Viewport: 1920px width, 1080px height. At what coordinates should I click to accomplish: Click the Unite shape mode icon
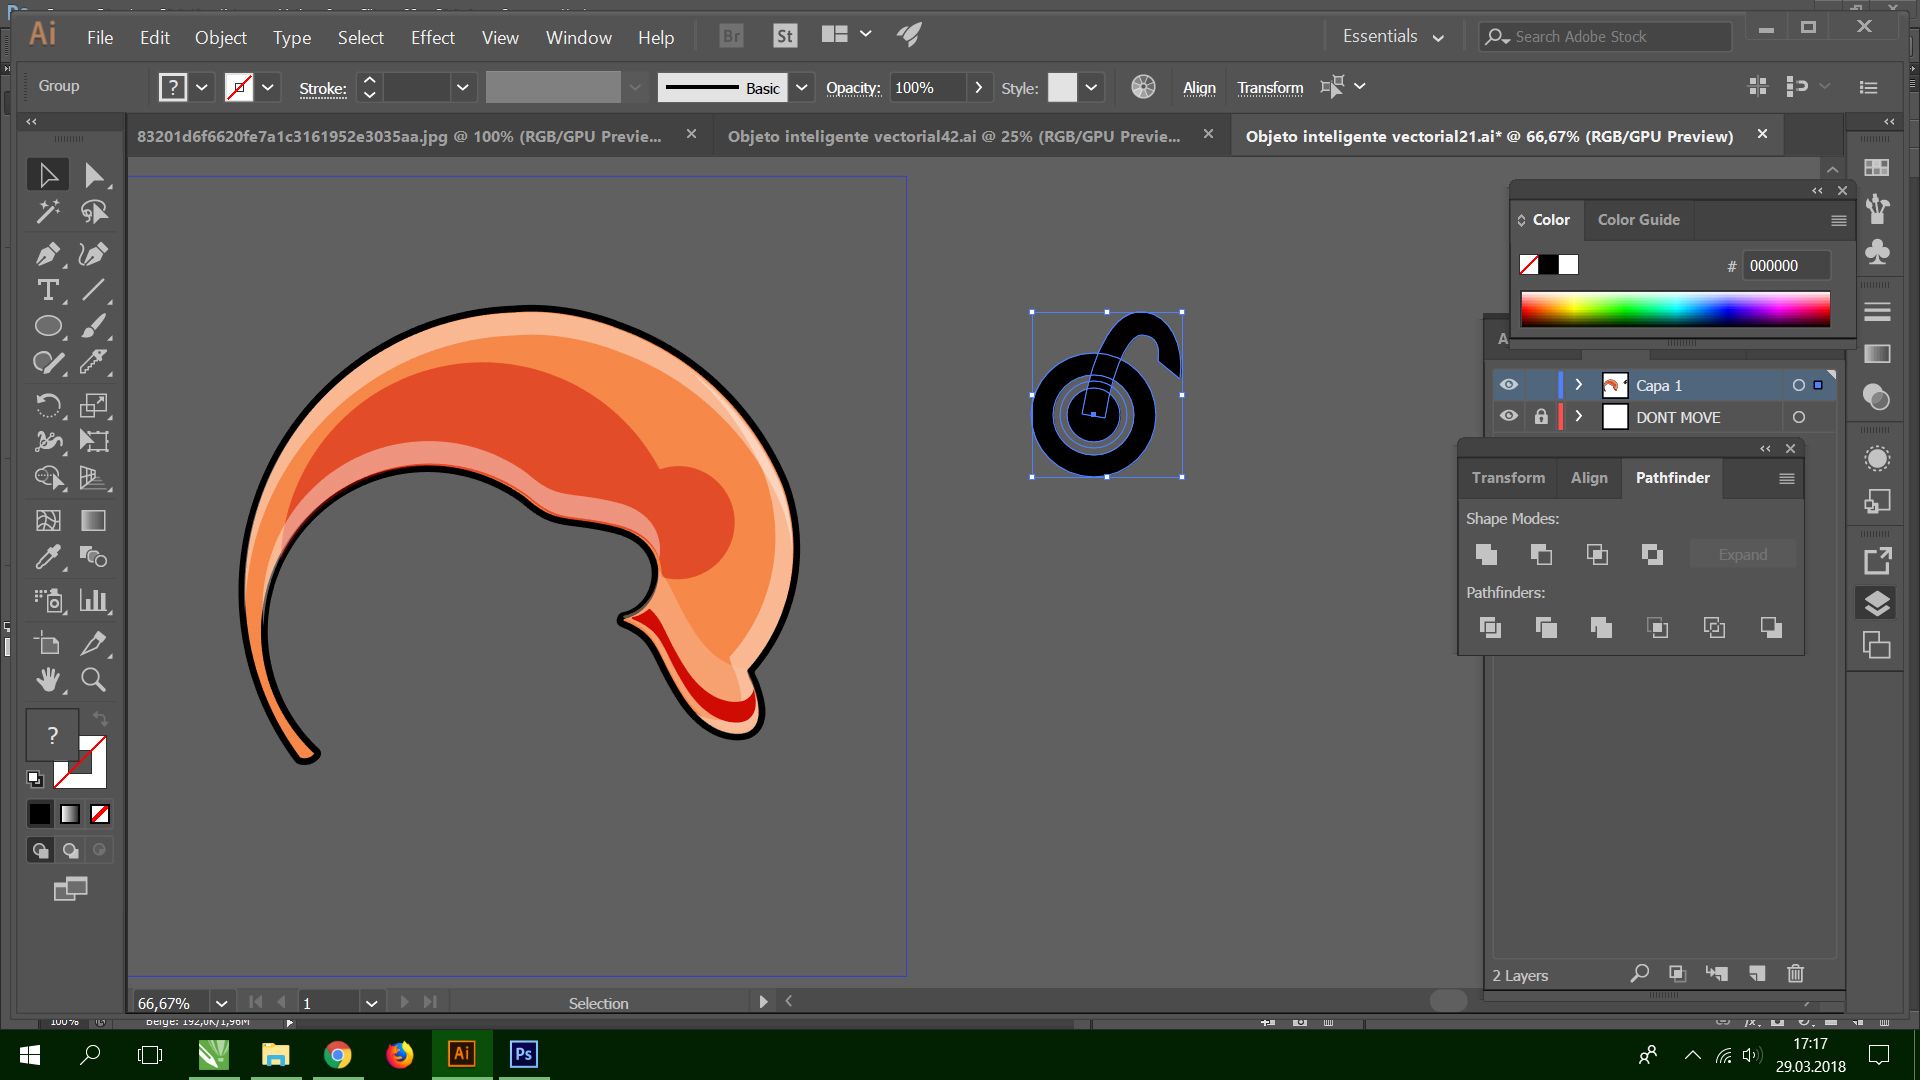coord(1486,554)
